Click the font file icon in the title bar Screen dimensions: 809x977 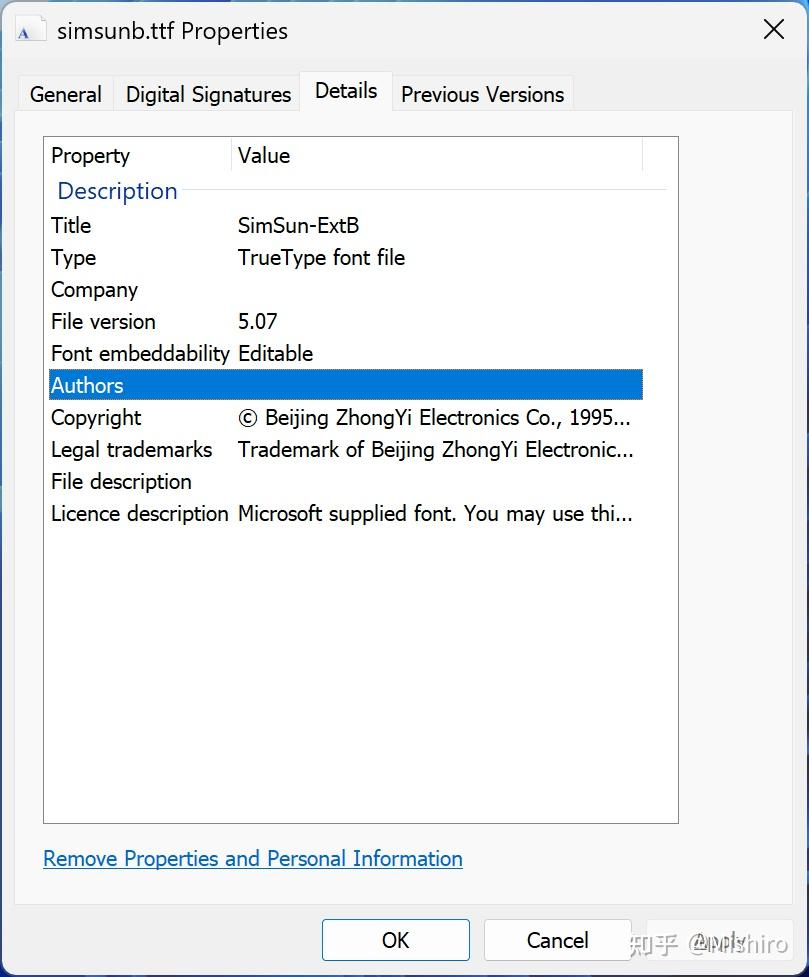pos(28,29)
